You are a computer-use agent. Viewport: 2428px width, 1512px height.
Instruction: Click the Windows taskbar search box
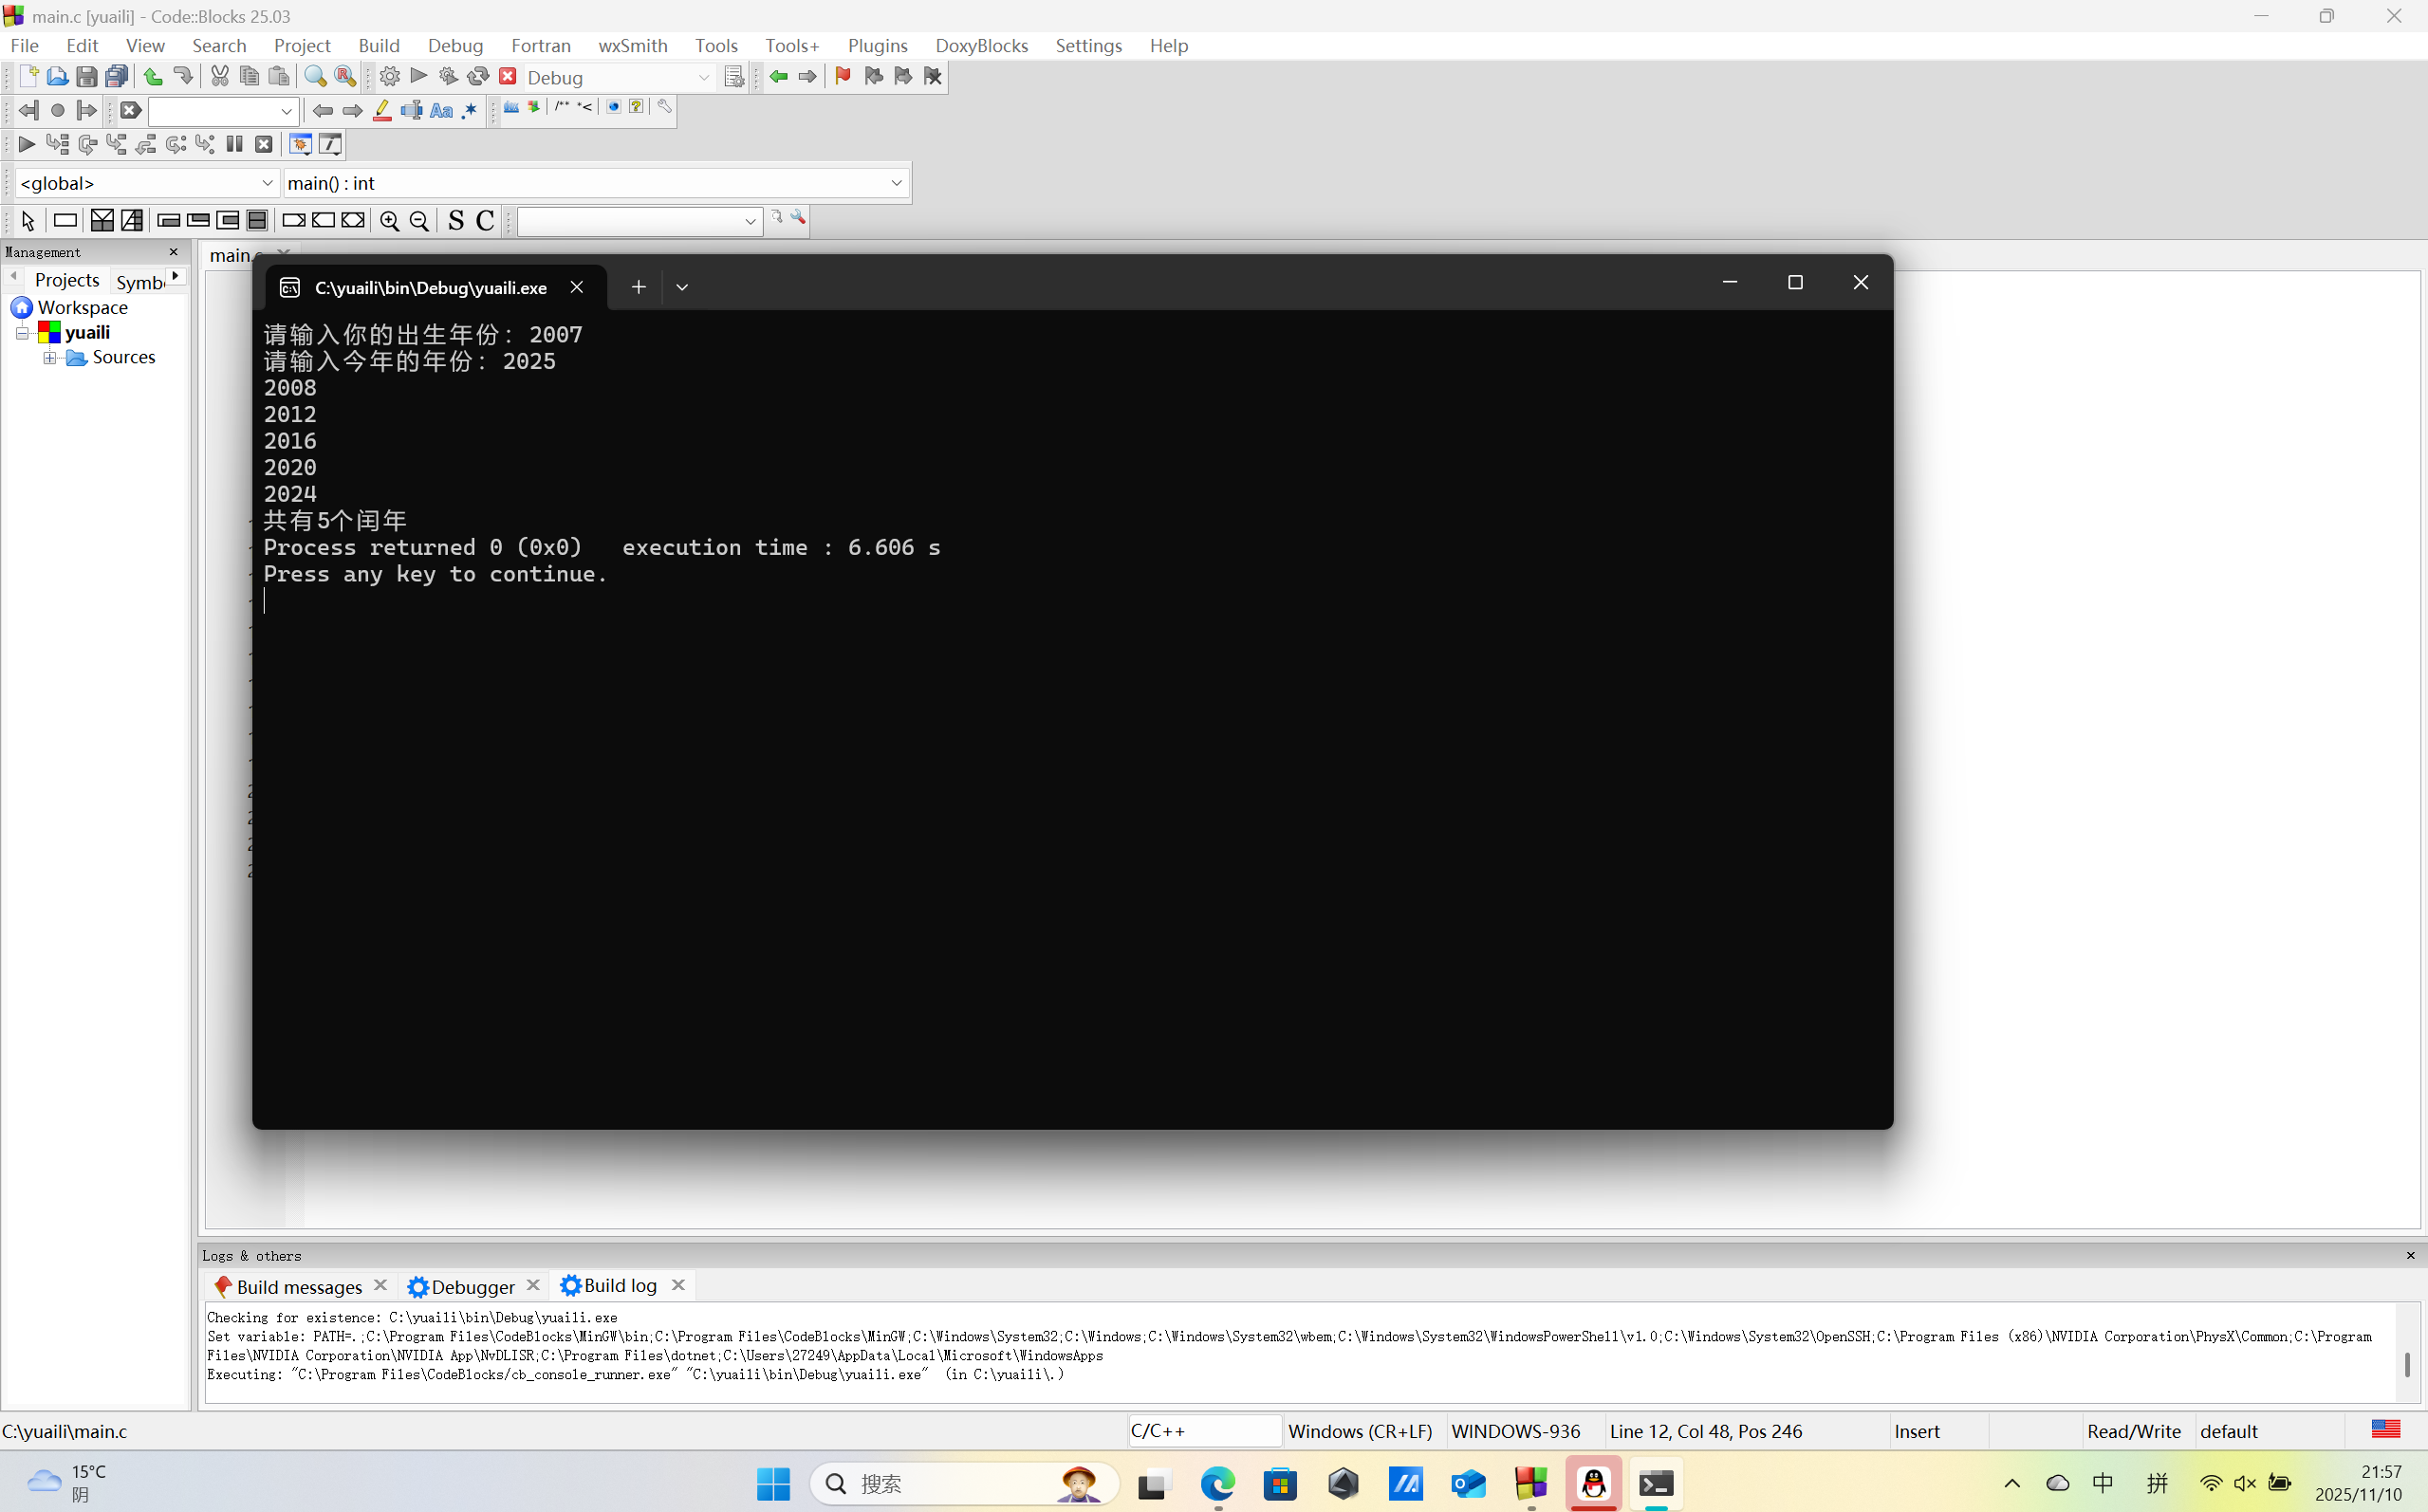962,1484
